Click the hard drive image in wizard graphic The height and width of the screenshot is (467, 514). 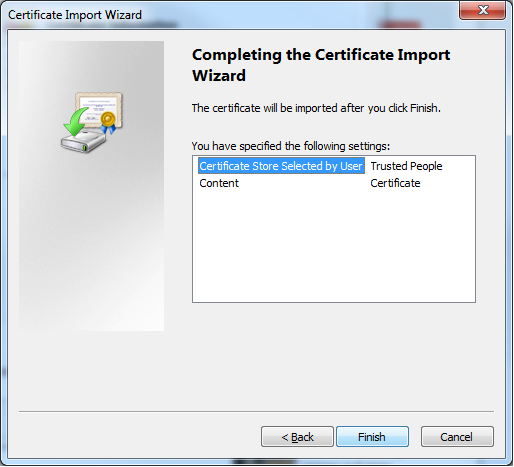(83, 142)
